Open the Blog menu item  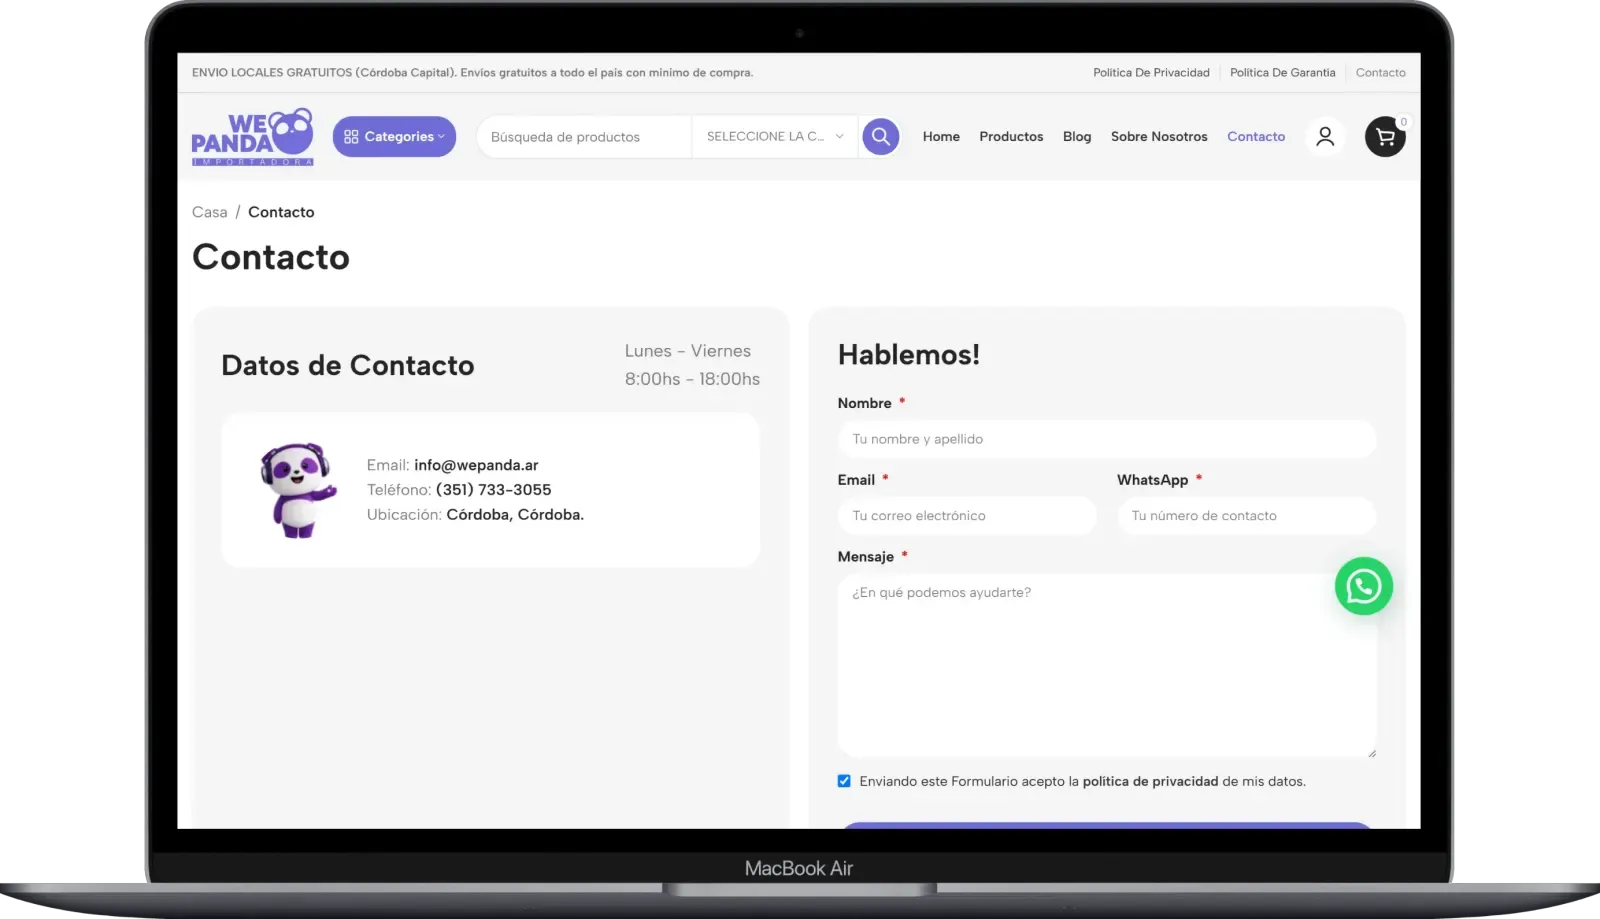pyautogui.click(x=1077, y=137)
